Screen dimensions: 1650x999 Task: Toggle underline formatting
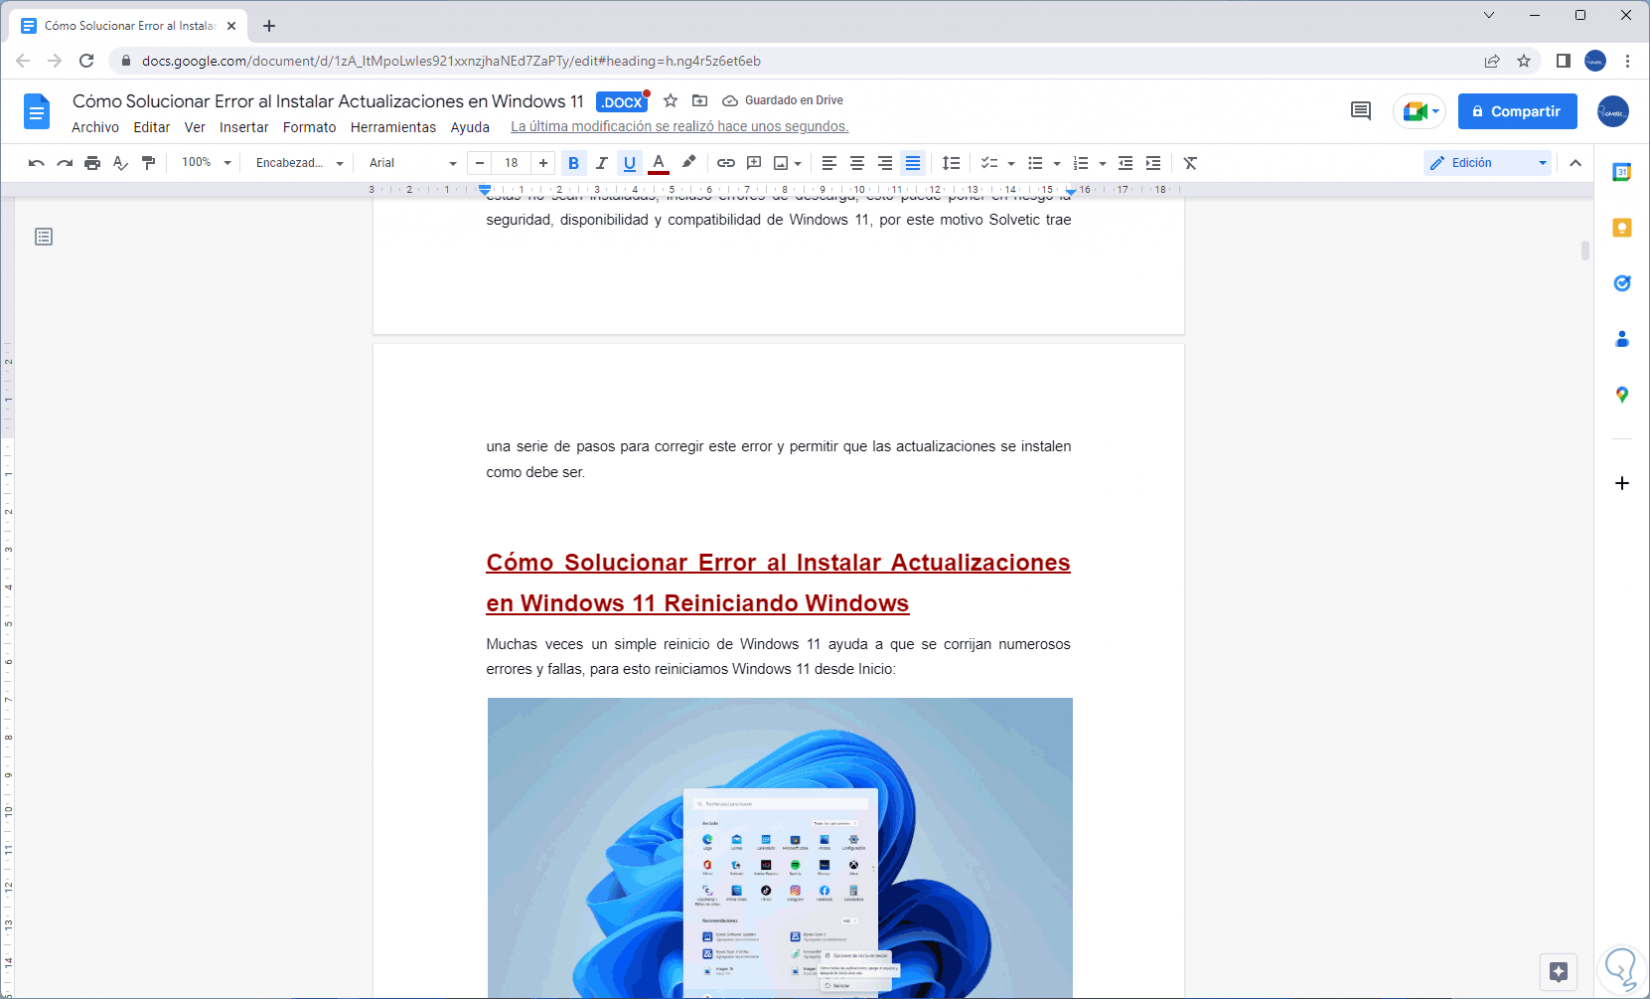[x=629, y=163]
